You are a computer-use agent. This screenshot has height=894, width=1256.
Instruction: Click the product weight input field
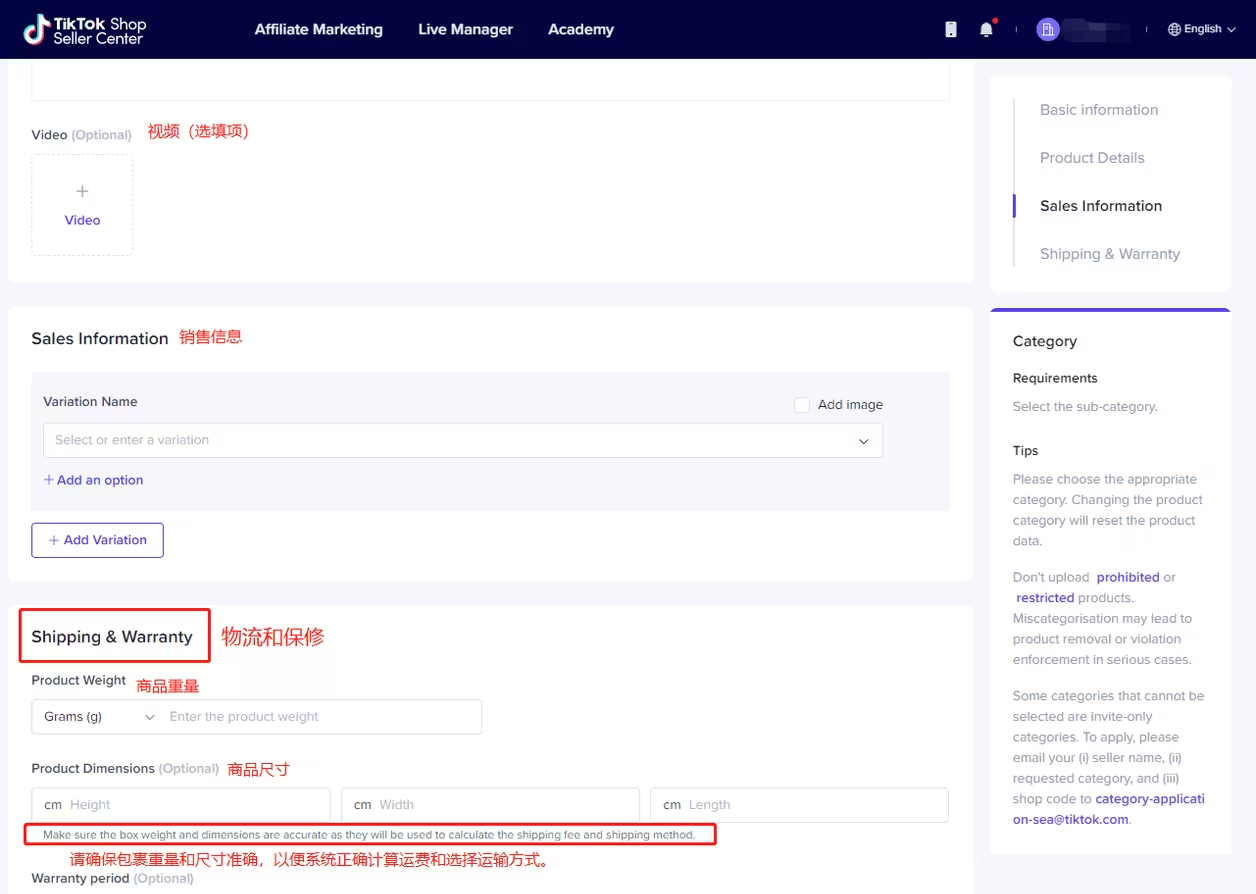point(320,717)
